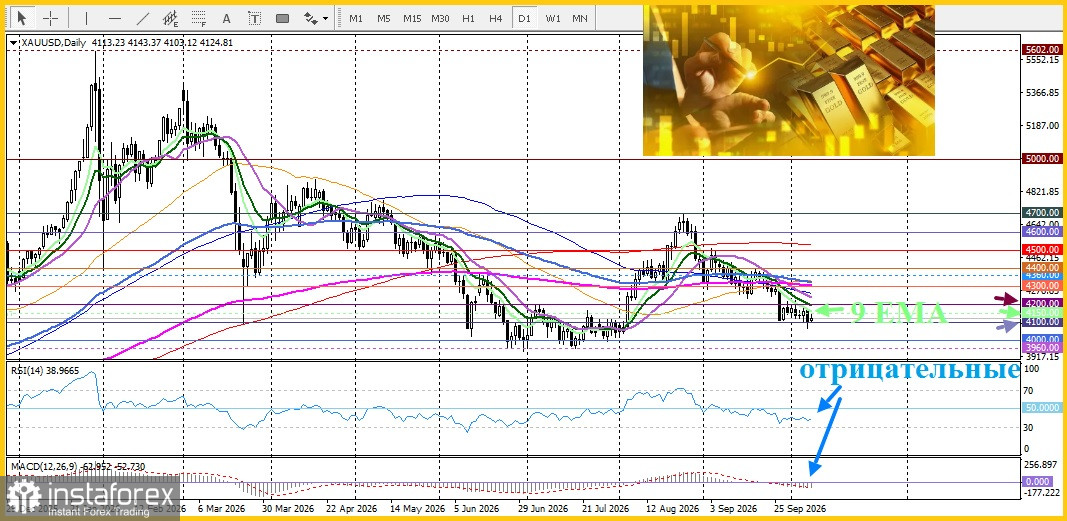Viewport: 1067px width, 521px height.
Task: Click the gold bars image thumbnail
Action: point(789,80)
